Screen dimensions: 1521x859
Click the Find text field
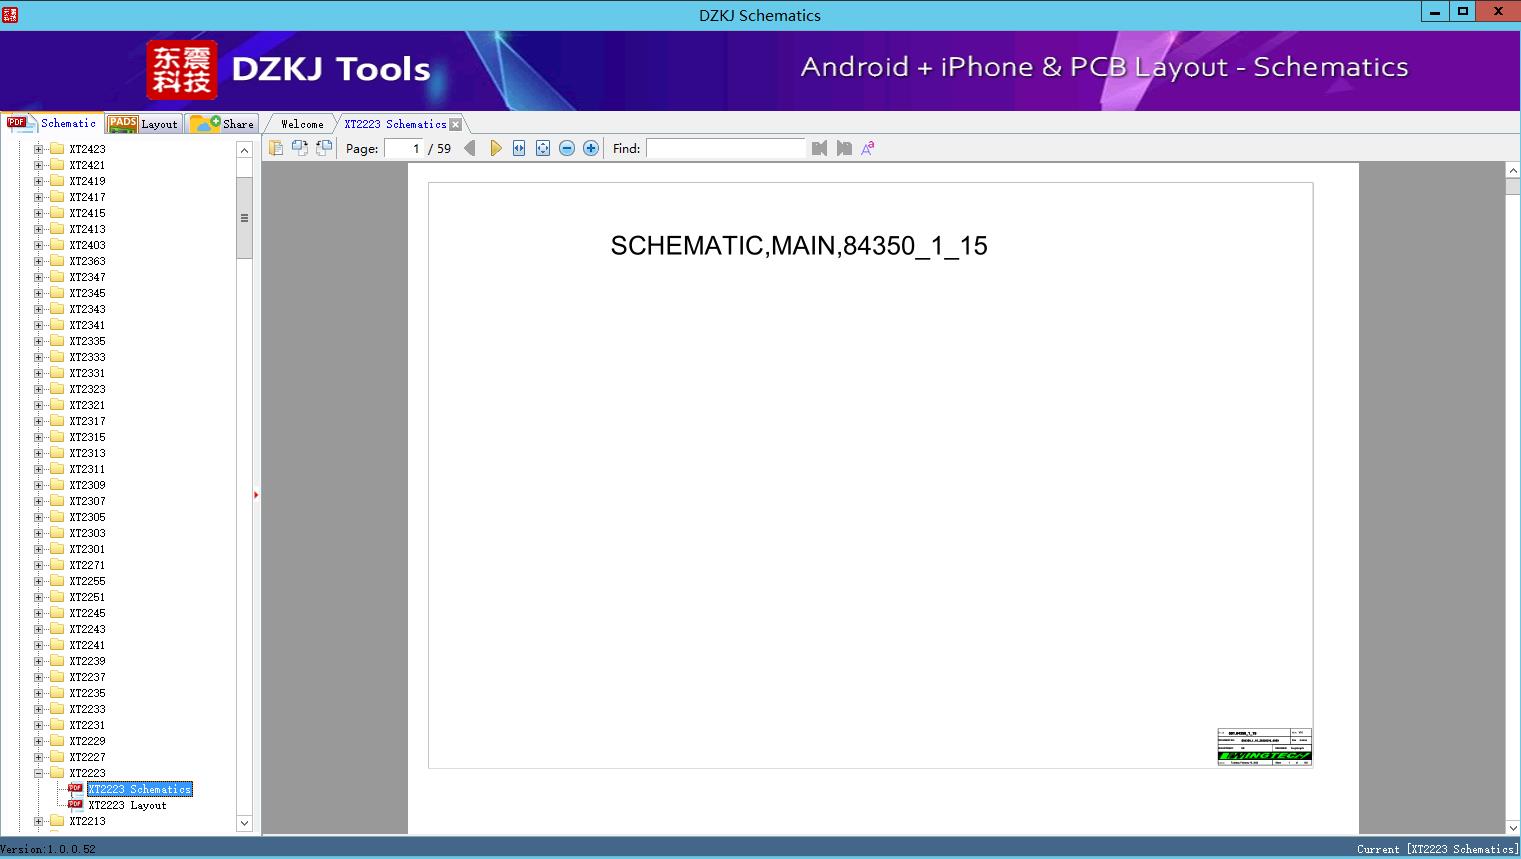[x=725, y=148]
